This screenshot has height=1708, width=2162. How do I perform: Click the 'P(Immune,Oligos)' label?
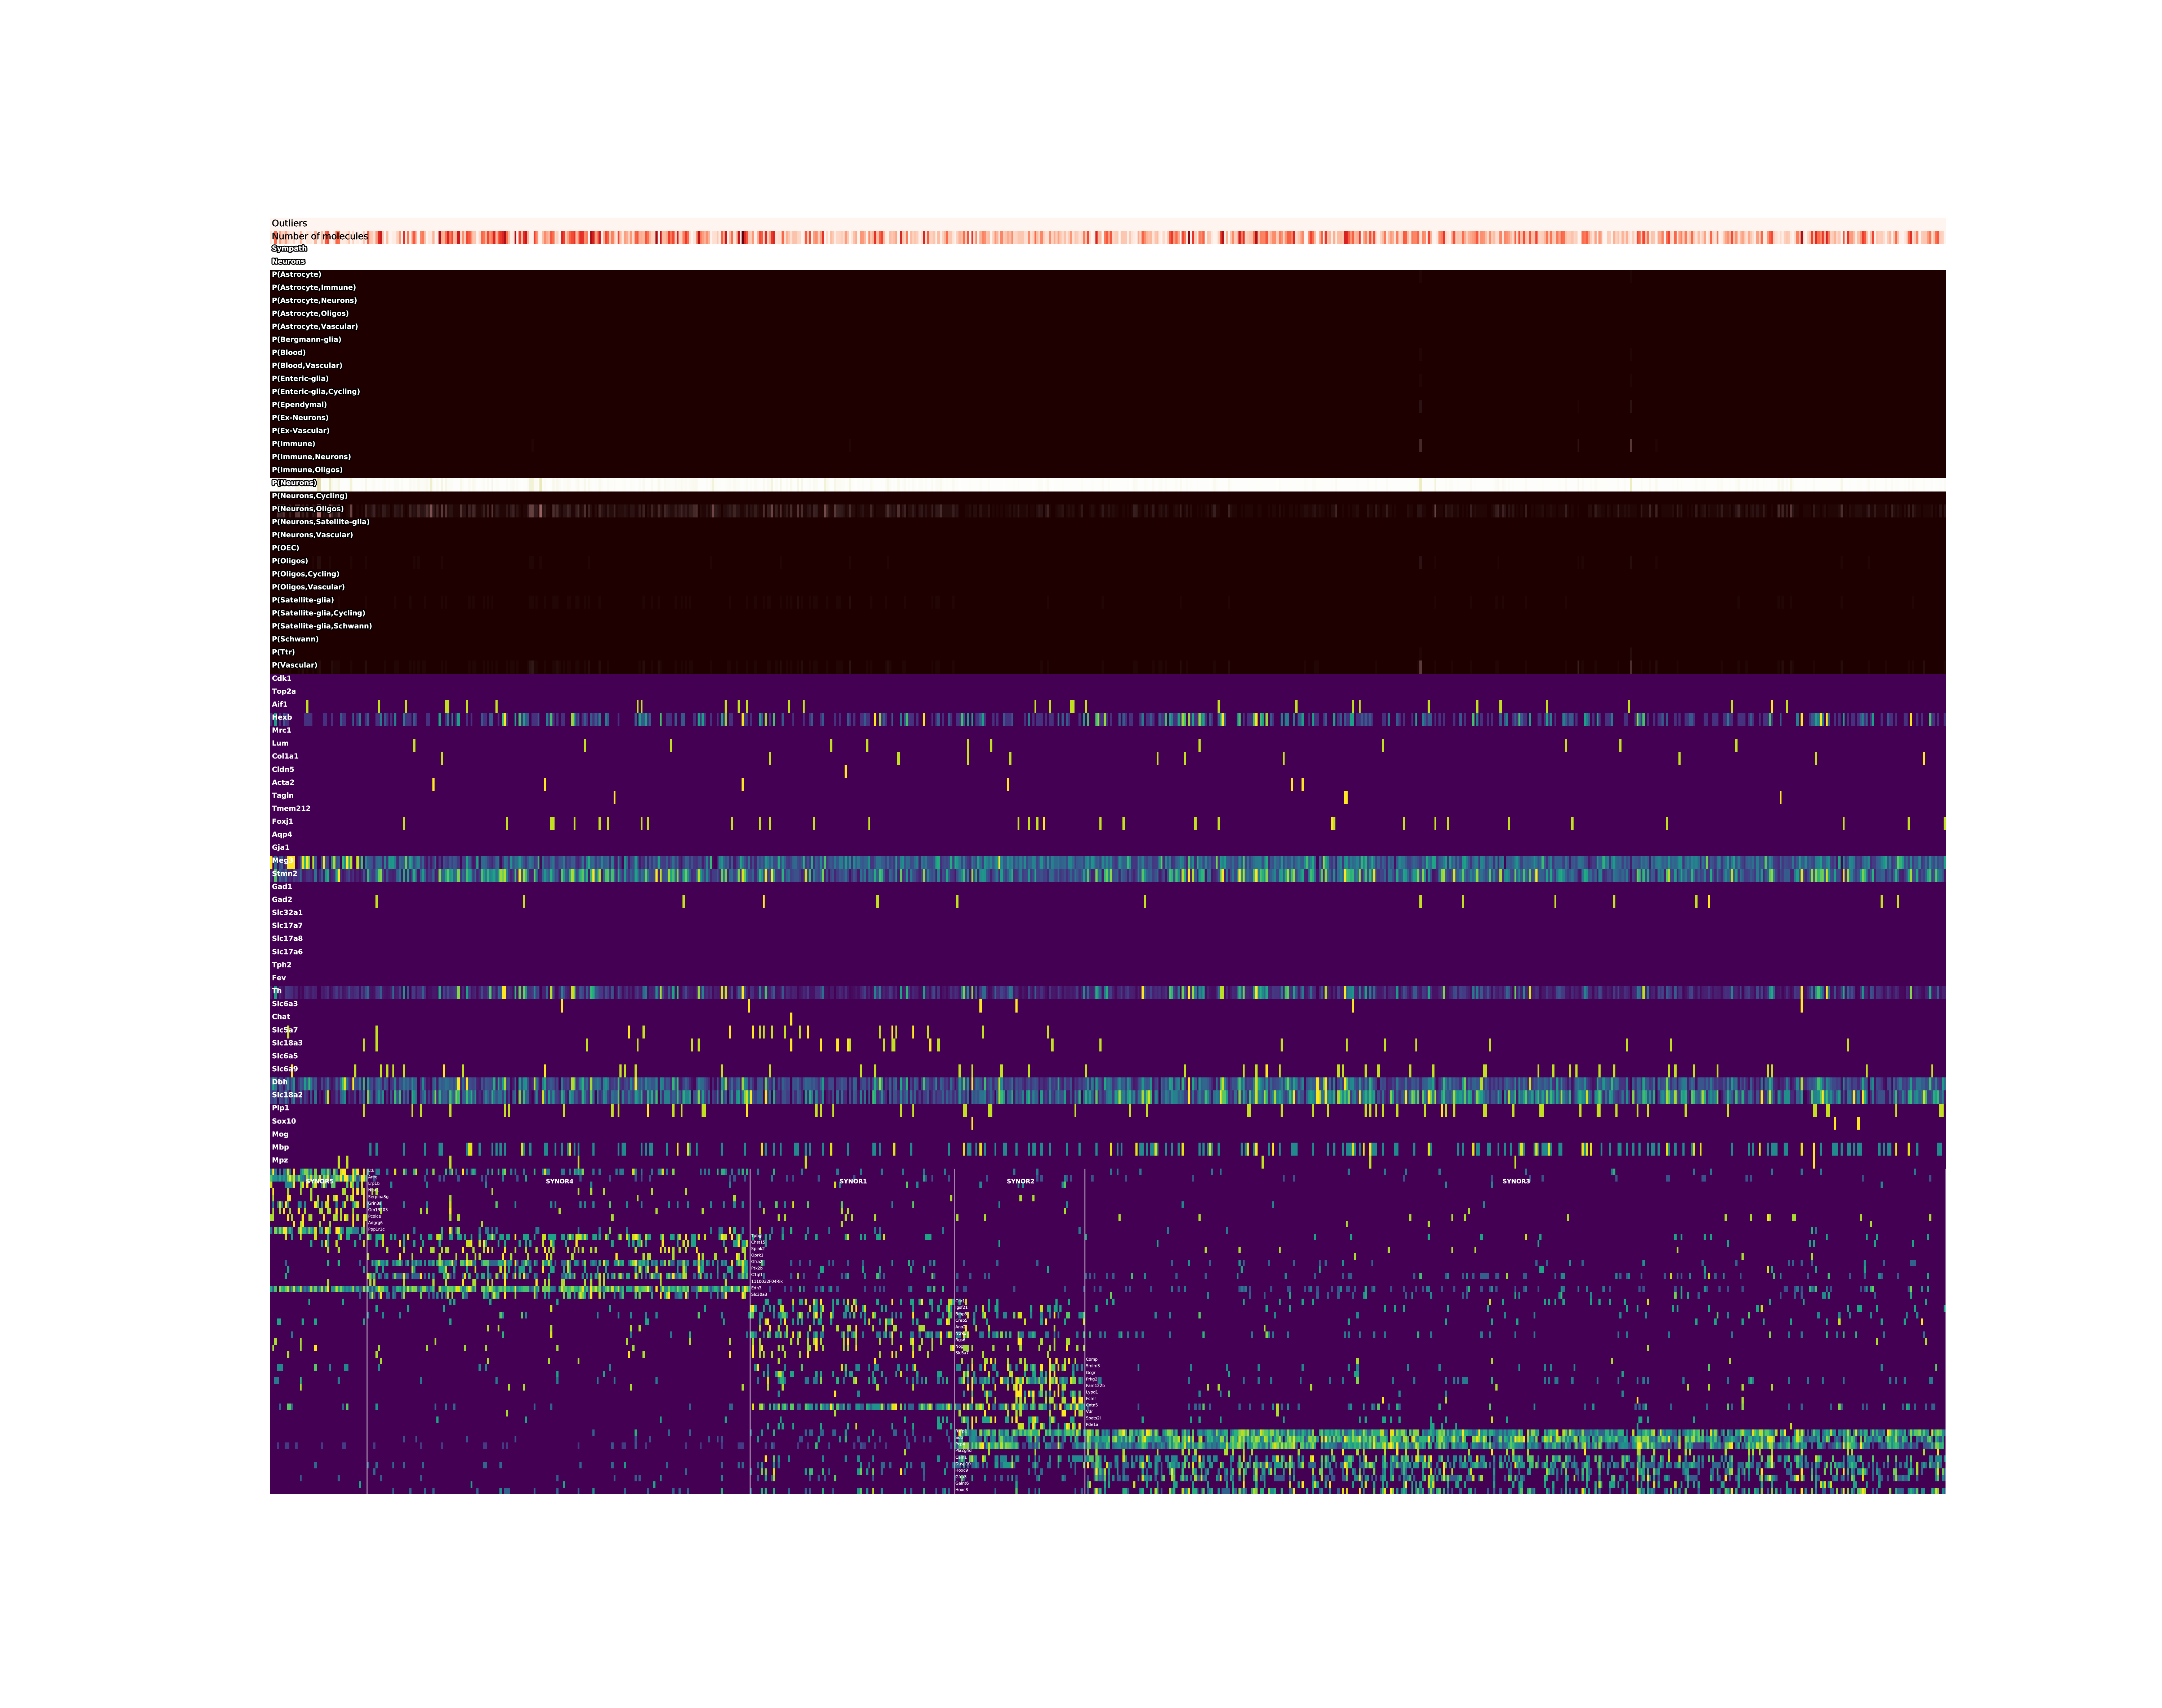coord(307,470)
